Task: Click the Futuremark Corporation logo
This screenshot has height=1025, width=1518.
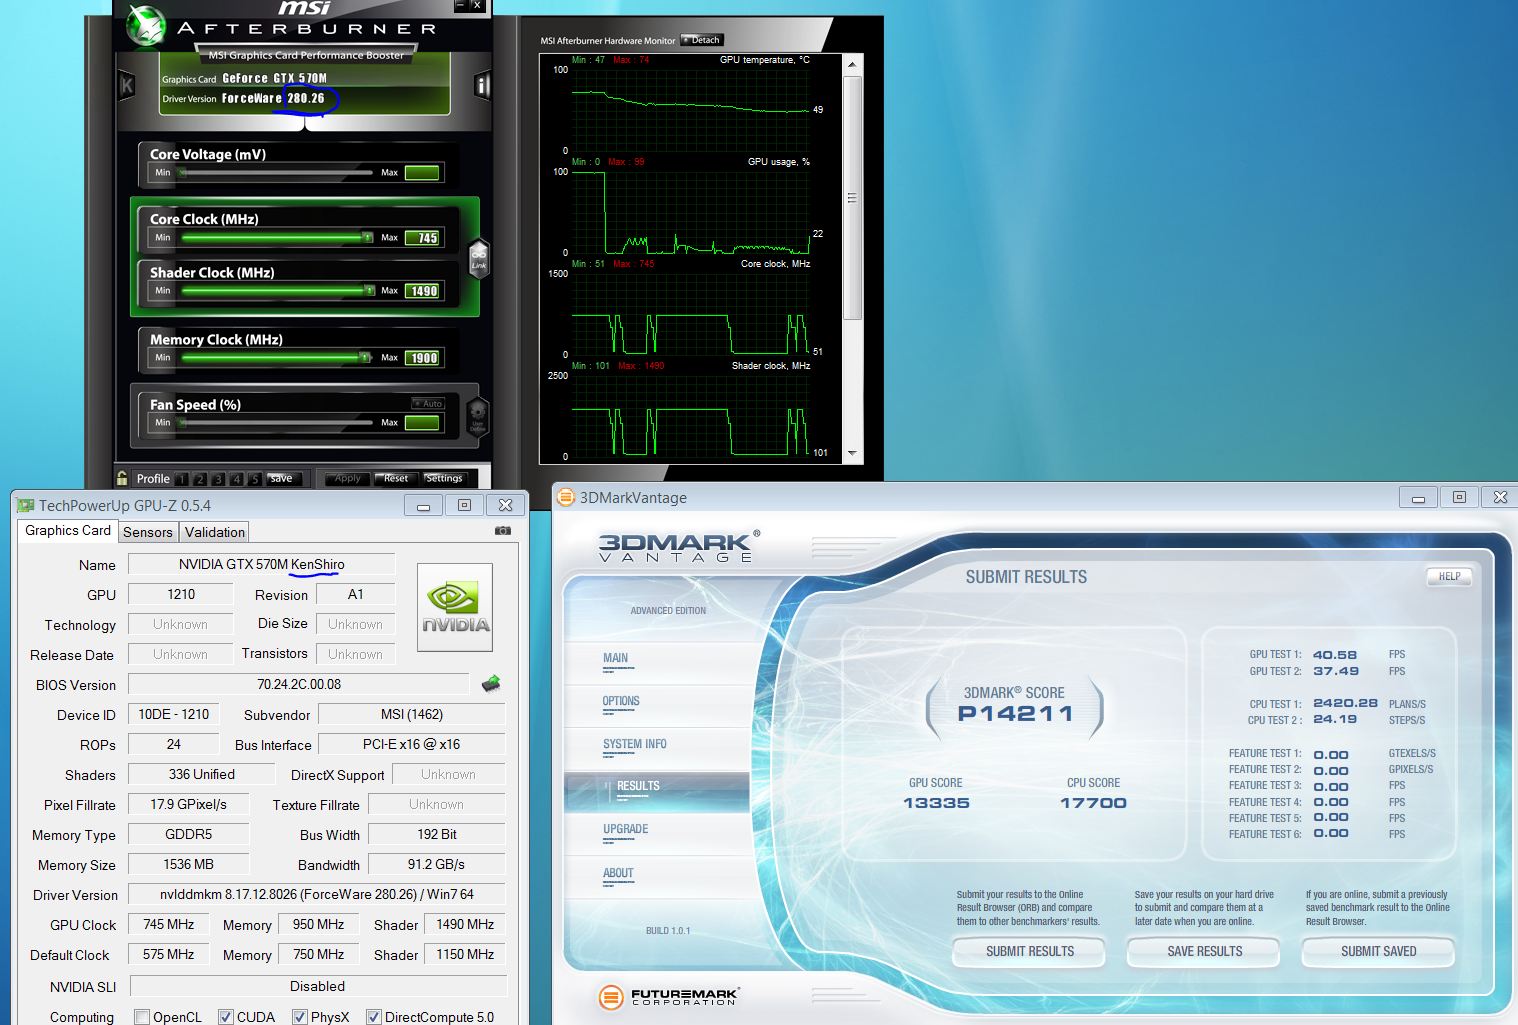Action: tap(668, 996)
